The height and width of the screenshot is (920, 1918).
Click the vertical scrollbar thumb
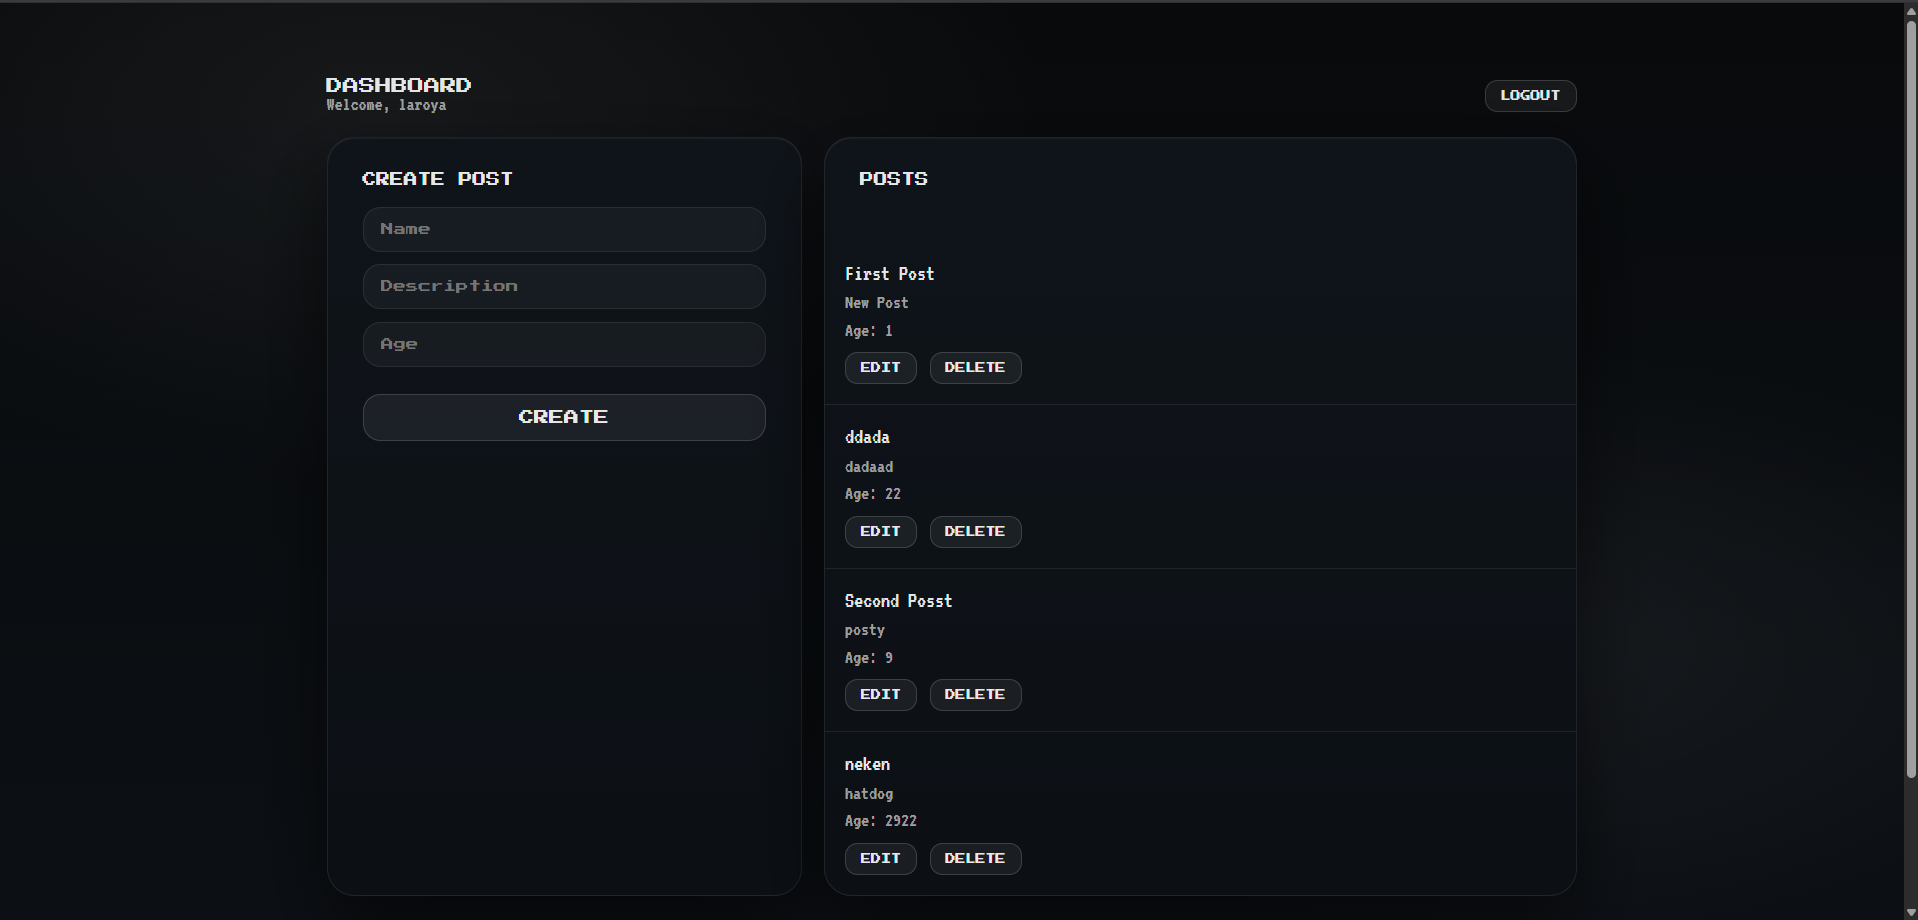(x=1911, y=400)
